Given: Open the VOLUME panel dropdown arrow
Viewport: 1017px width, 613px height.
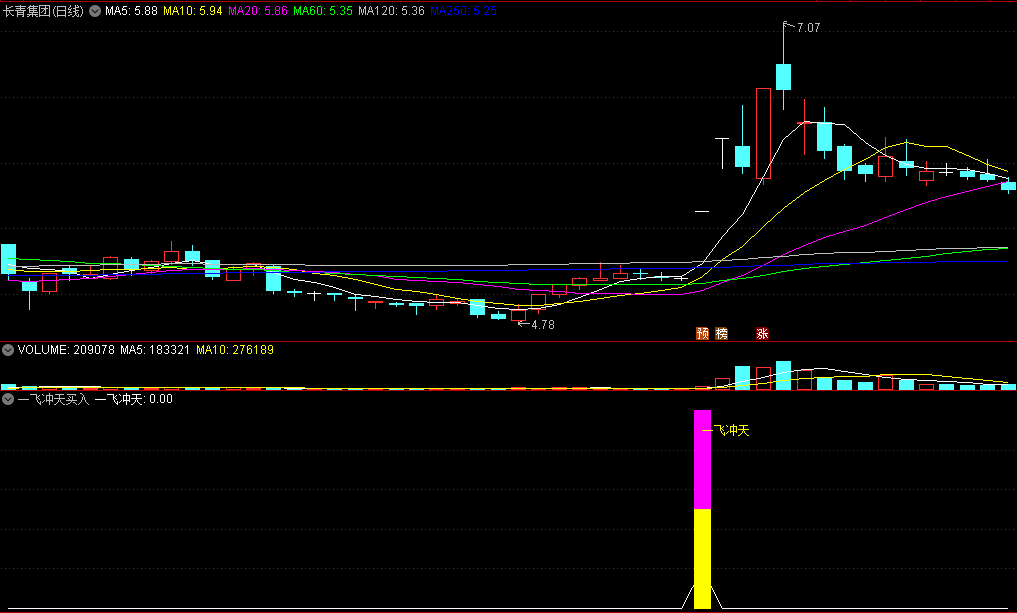Looking at the screenshot, I should point(8,350).
